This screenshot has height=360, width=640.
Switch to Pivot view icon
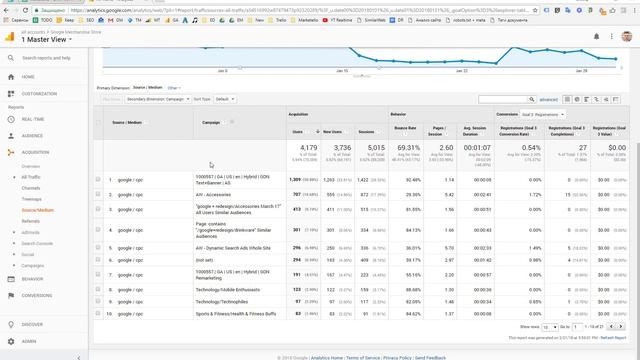click(x=616, y=99)
